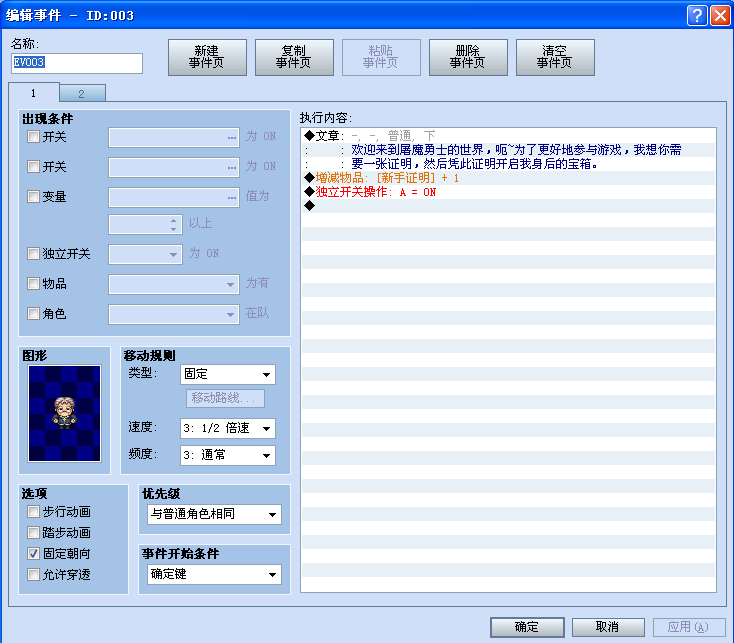Image resolution: width=734 pixels, height=643 pixels.
Task: Open variable selector ellipsis button
Action: point(232,197)
